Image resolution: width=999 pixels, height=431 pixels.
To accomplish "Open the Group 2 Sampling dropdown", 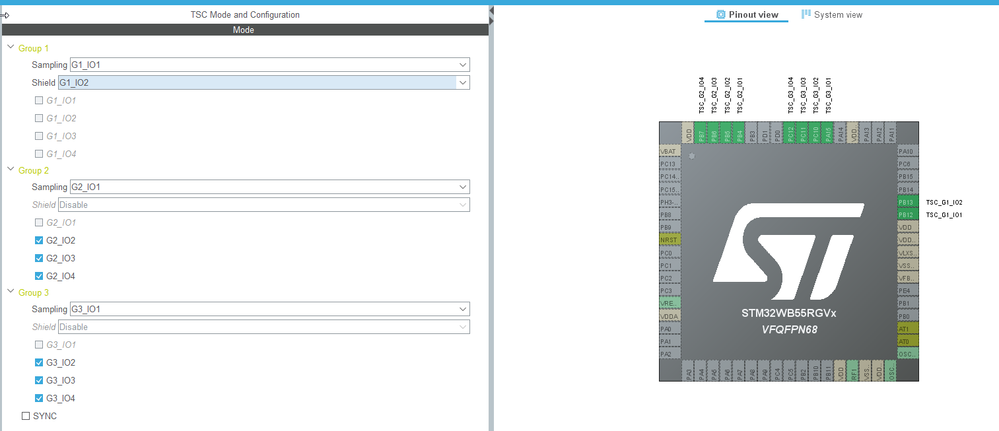I will pyautogui.click(x=270, y=187).
